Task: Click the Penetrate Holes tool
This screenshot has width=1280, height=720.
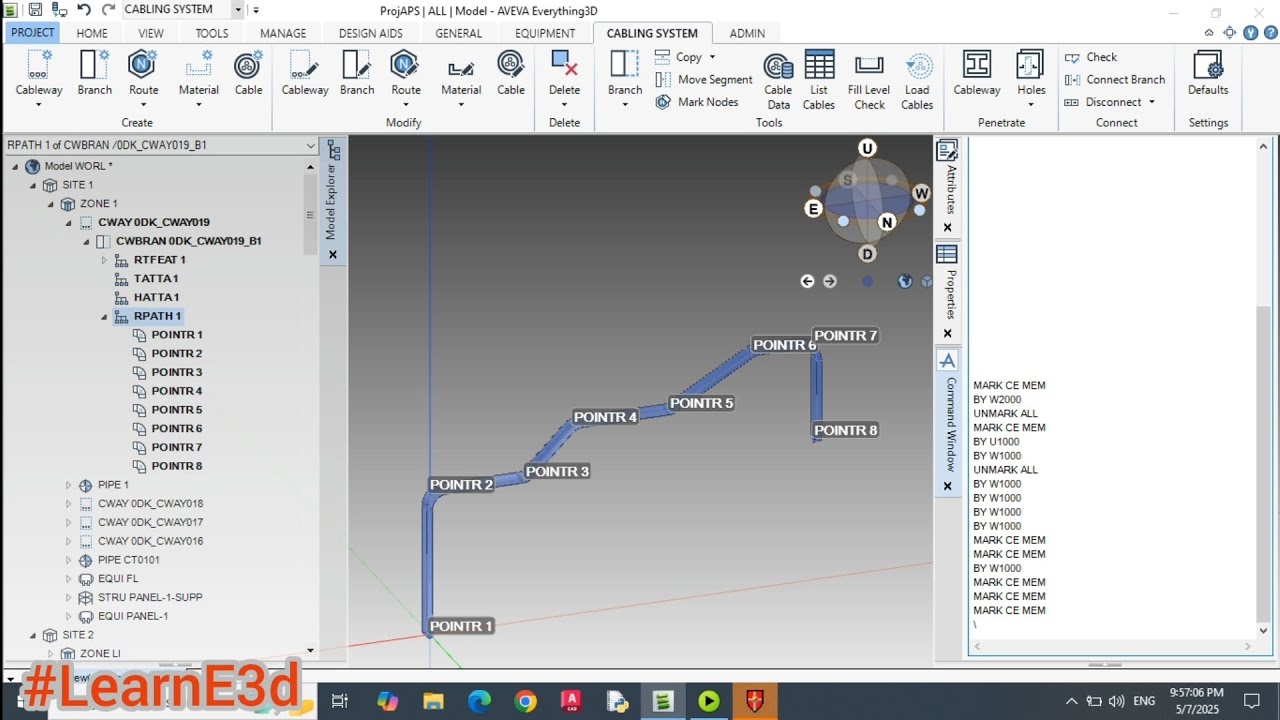Action: pos(1031,74)
